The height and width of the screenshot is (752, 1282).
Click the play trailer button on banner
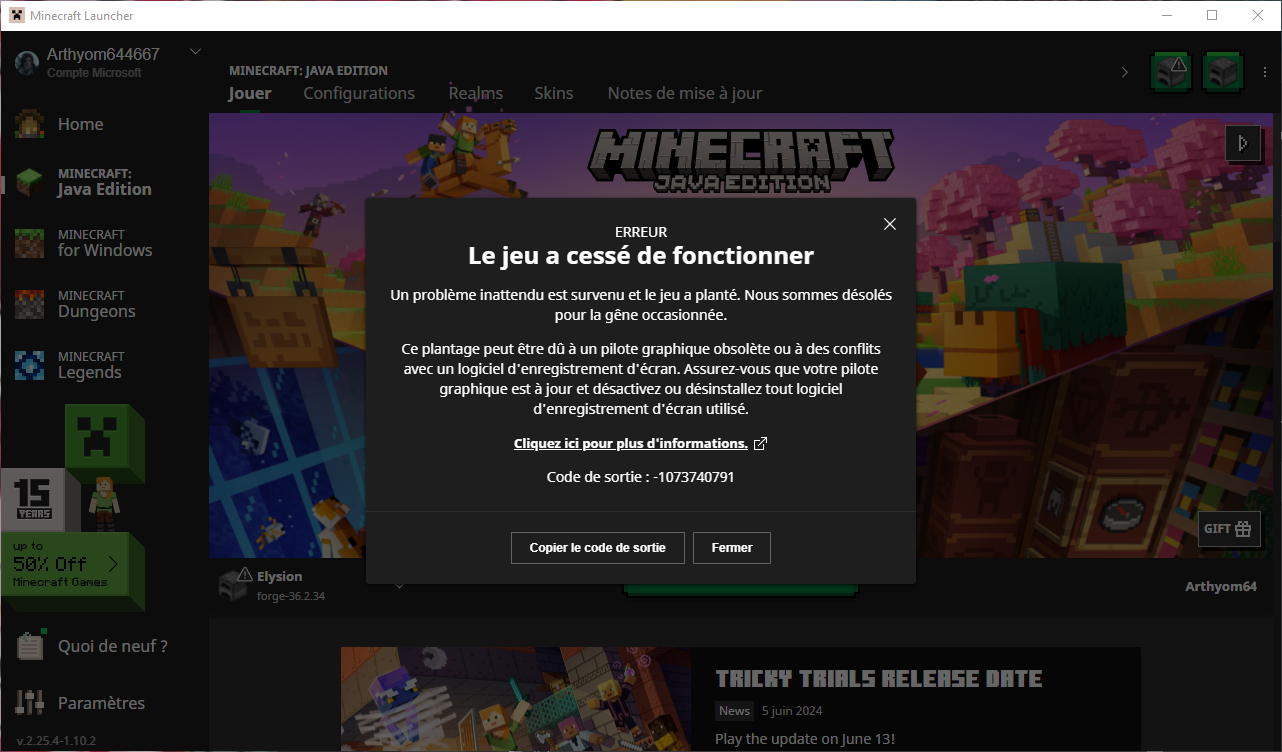pyautogui.click(x=1243, y=143)
